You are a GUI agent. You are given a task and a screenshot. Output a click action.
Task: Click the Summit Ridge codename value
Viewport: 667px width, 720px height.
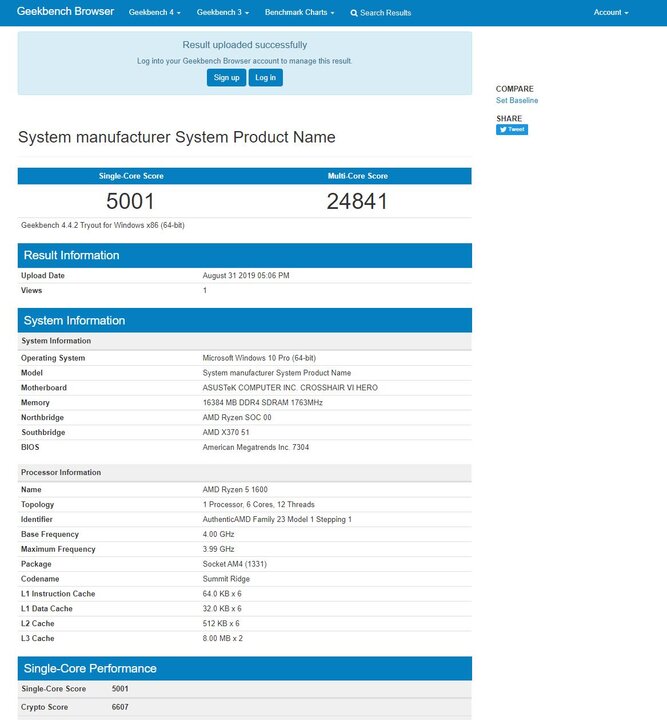pyautogui.click(x=226, y=579)
